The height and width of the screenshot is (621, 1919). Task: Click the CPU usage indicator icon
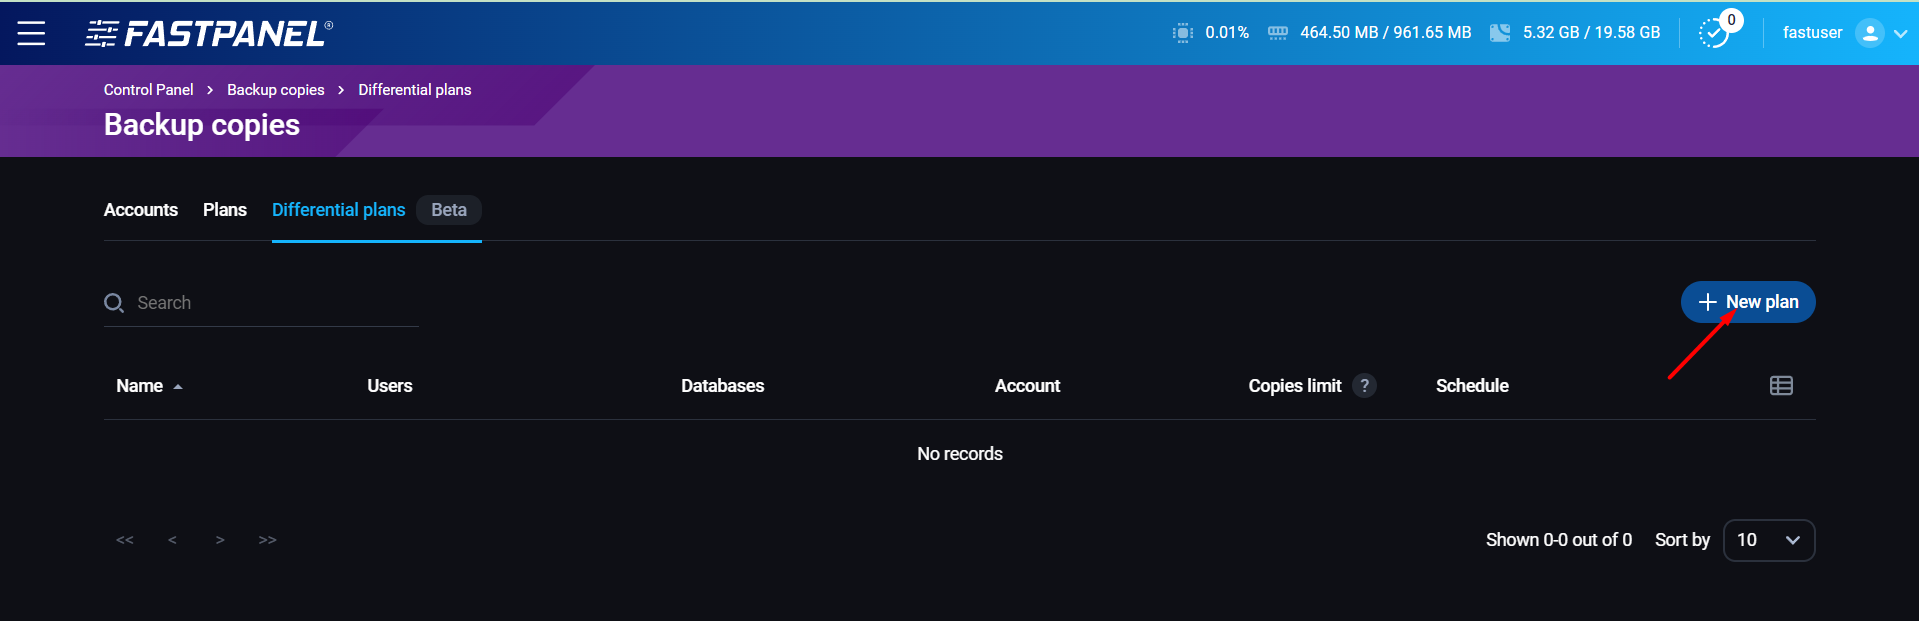(1182, 33)
